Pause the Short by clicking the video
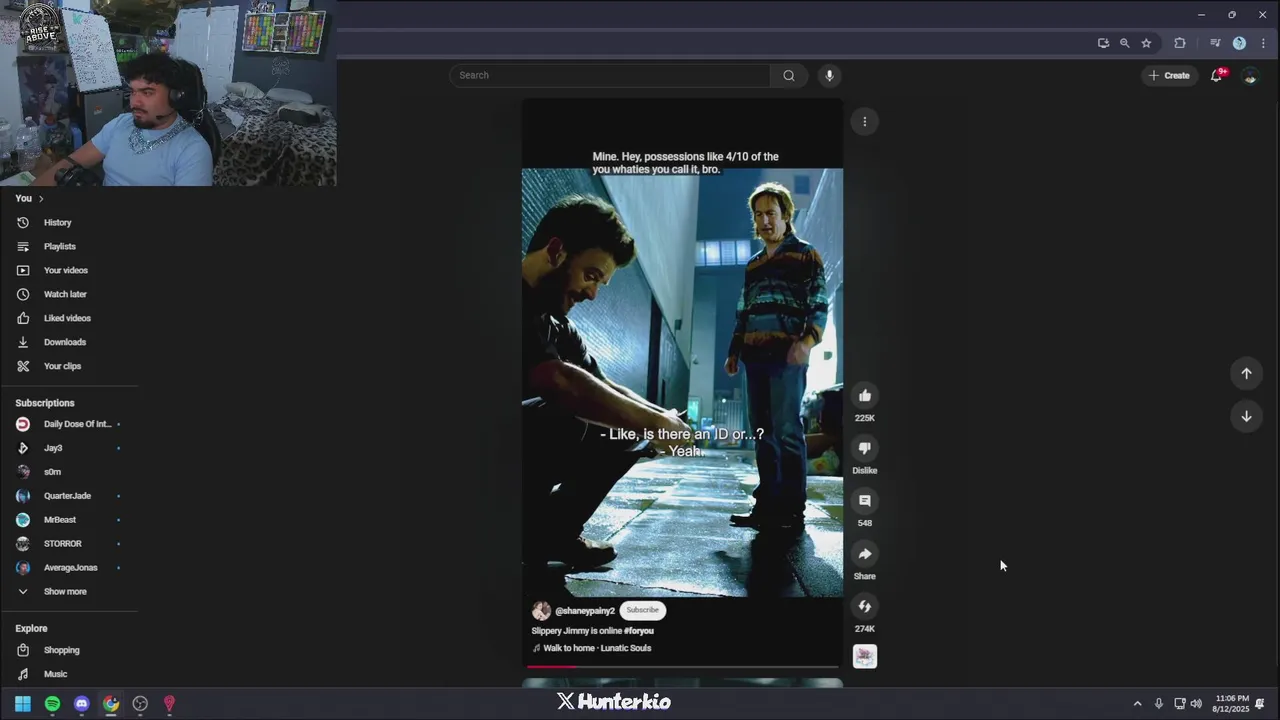 682,382
